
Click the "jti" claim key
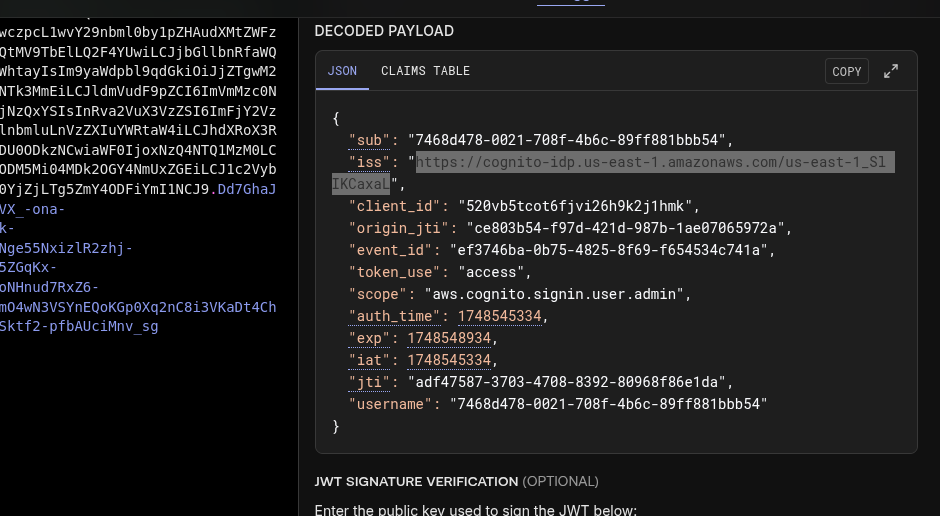pyautogui.click(x=369, y=382)
